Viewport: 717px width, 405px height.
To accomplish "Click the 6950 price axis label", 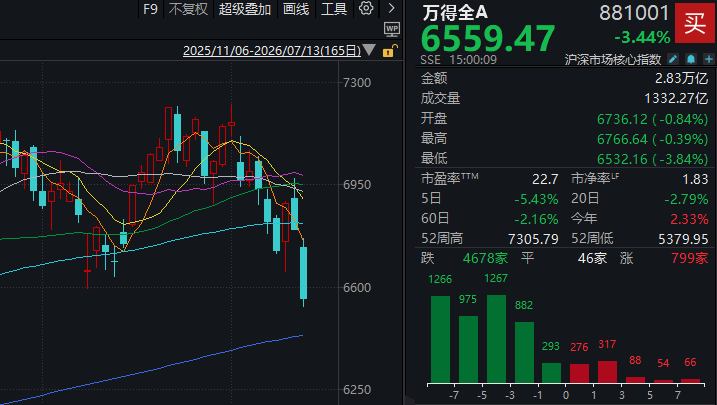I will [357, 185].
